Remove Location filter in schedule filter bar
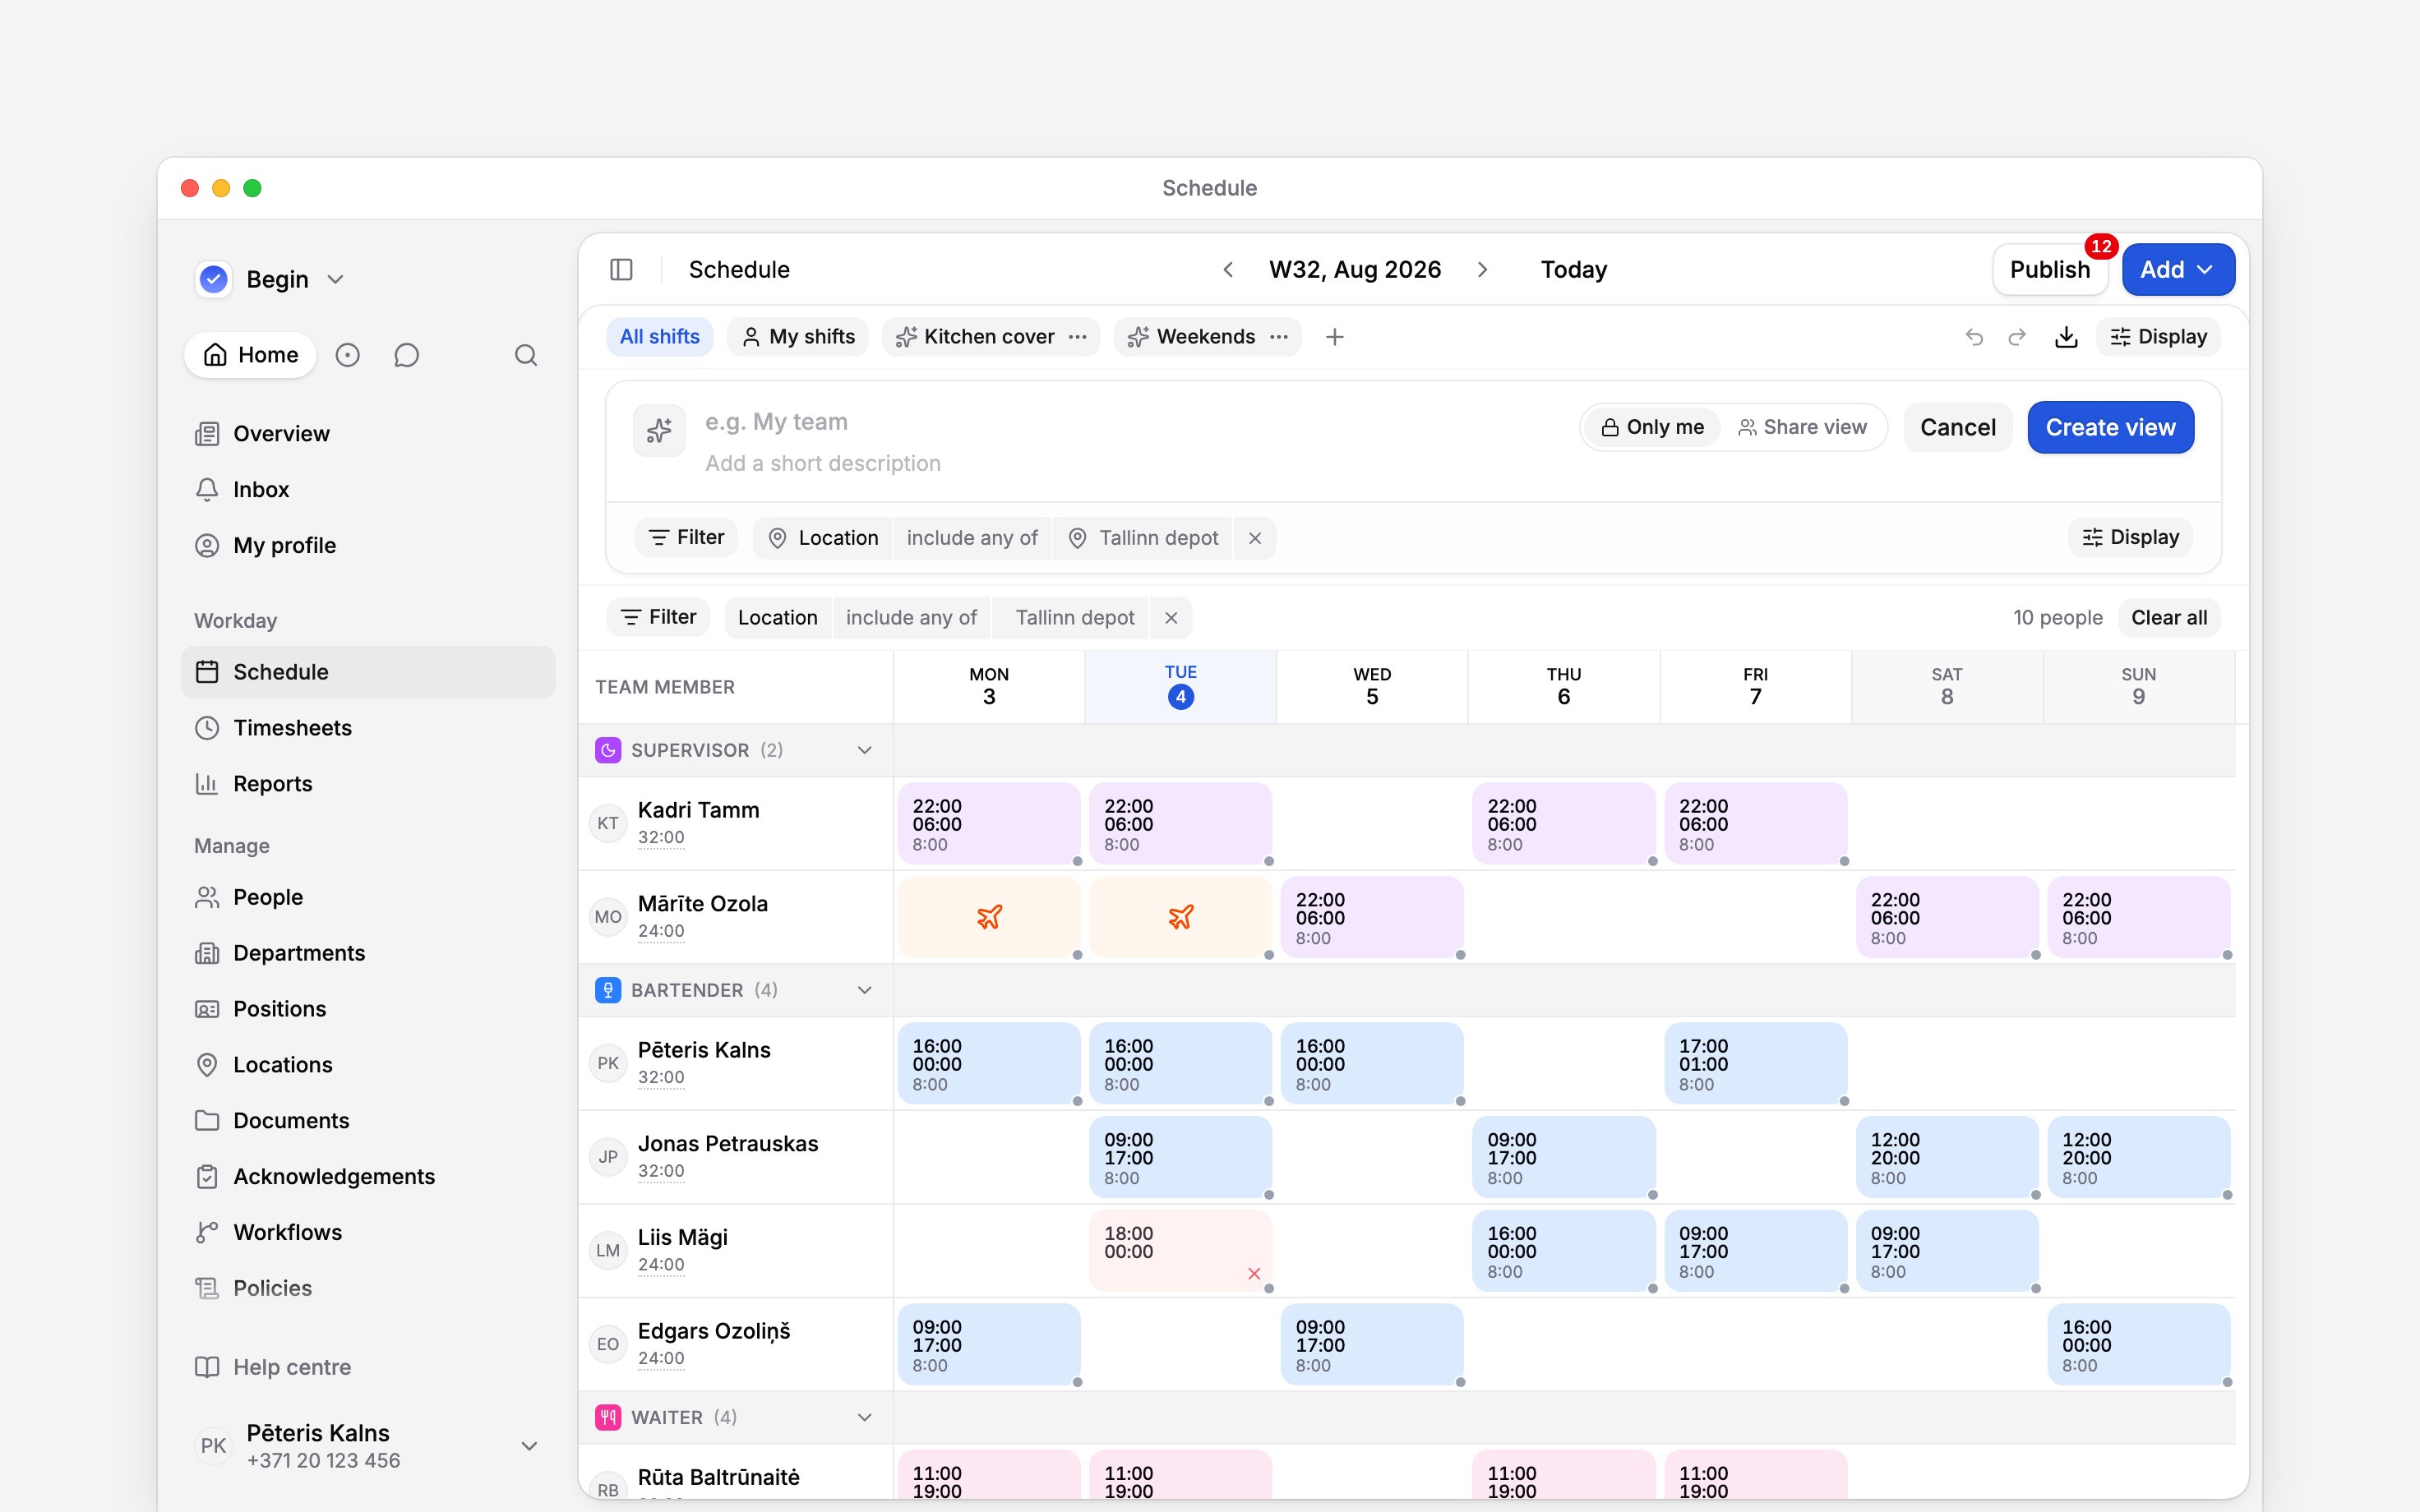 coord(1171,618)
